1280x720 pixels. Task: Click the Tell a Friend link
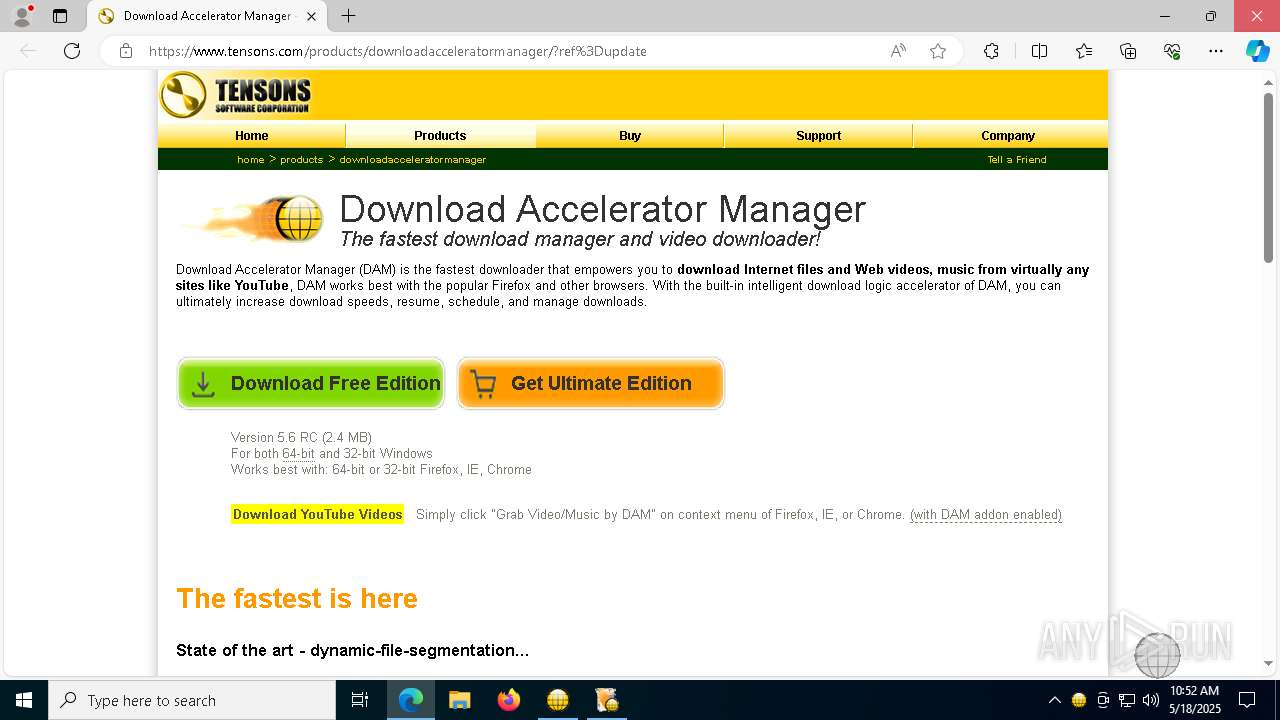click(x=1017, y=160)
